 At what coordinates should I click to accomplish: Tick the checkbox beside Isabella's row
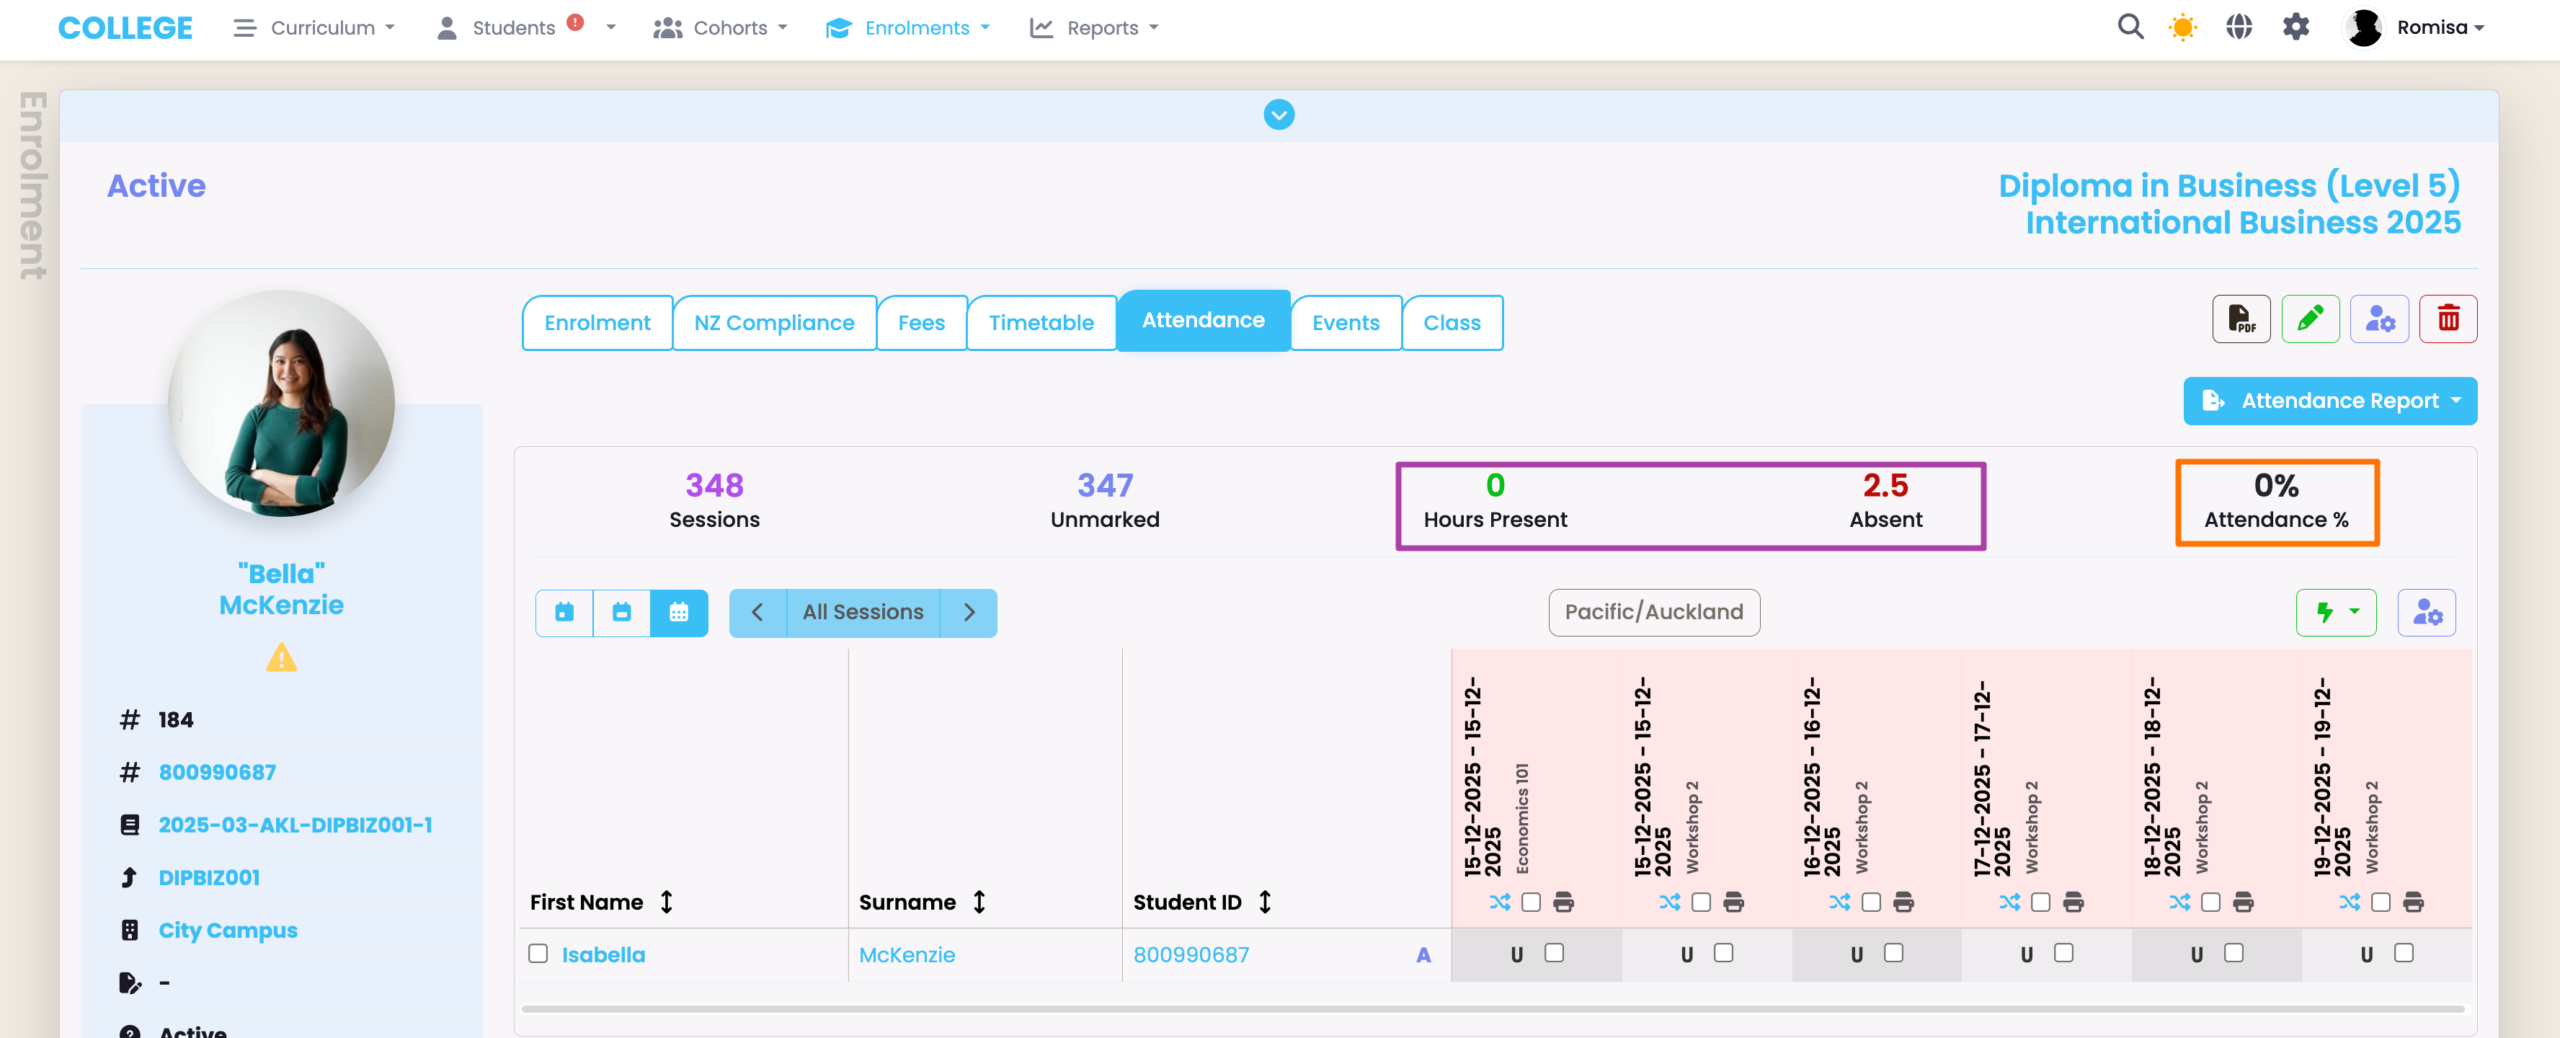click(538, 954)
